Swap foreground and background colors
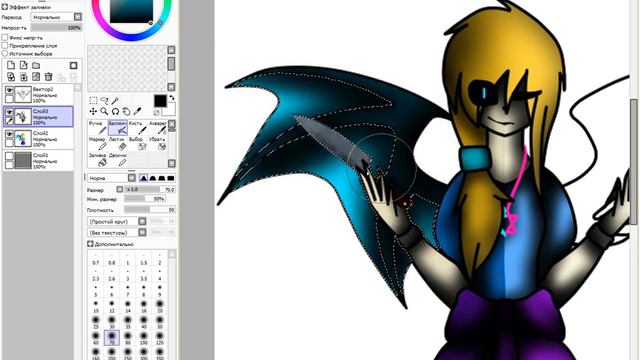Image resolution: width=640 pixels, height=360 pixels. pos(172,98)
